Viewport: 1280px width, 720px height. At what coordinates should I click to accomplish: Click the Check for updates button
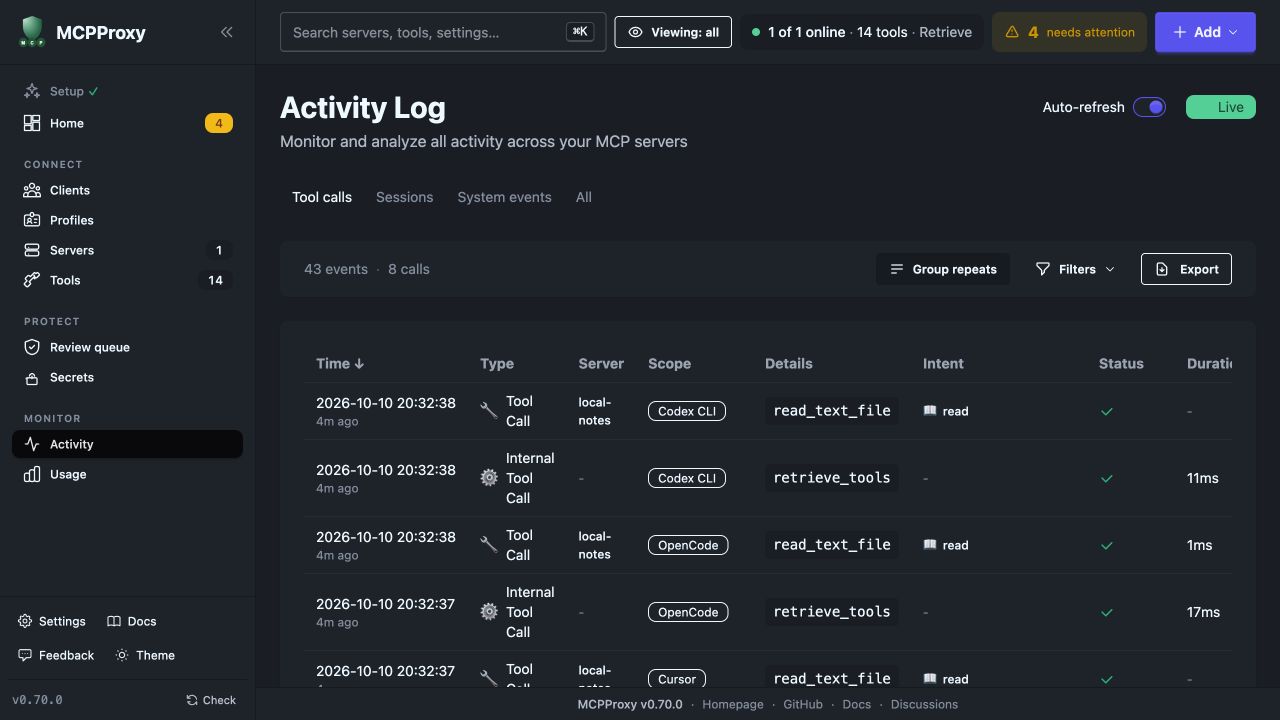click(x=211, y=700)
